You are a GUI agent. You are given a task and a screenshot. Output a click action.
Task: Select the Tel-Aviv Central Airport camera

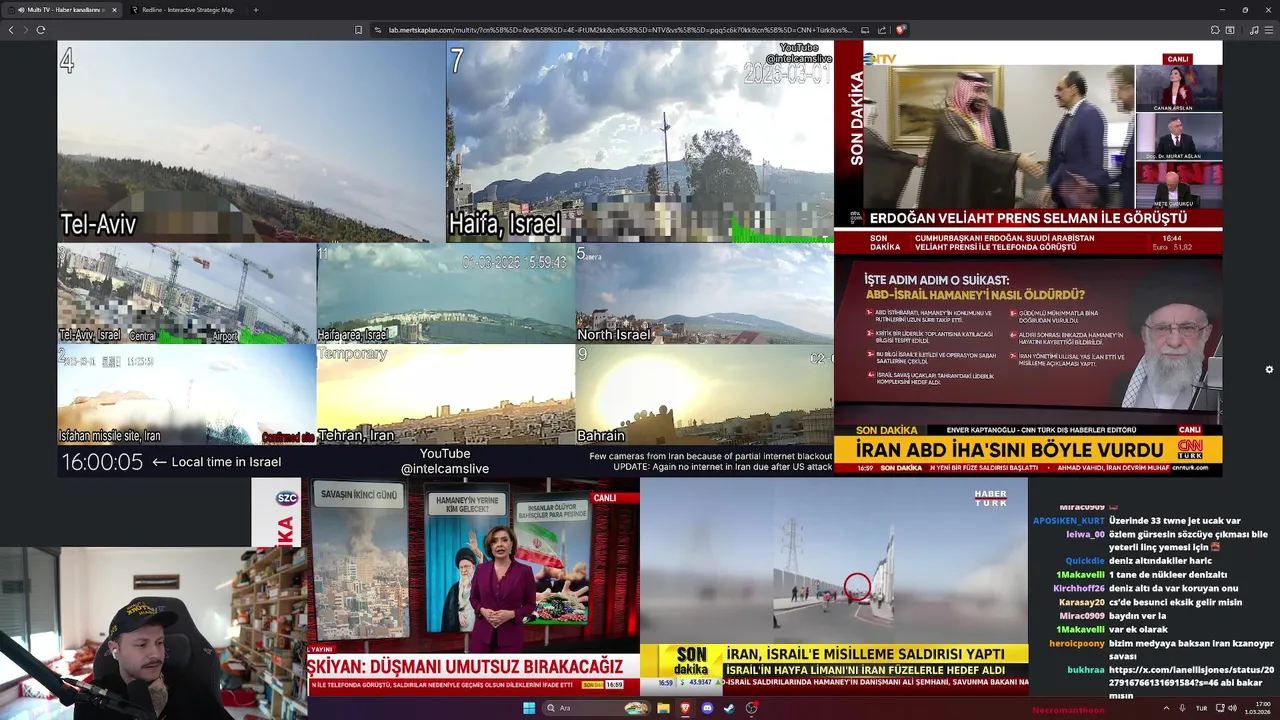coord(187,293)
